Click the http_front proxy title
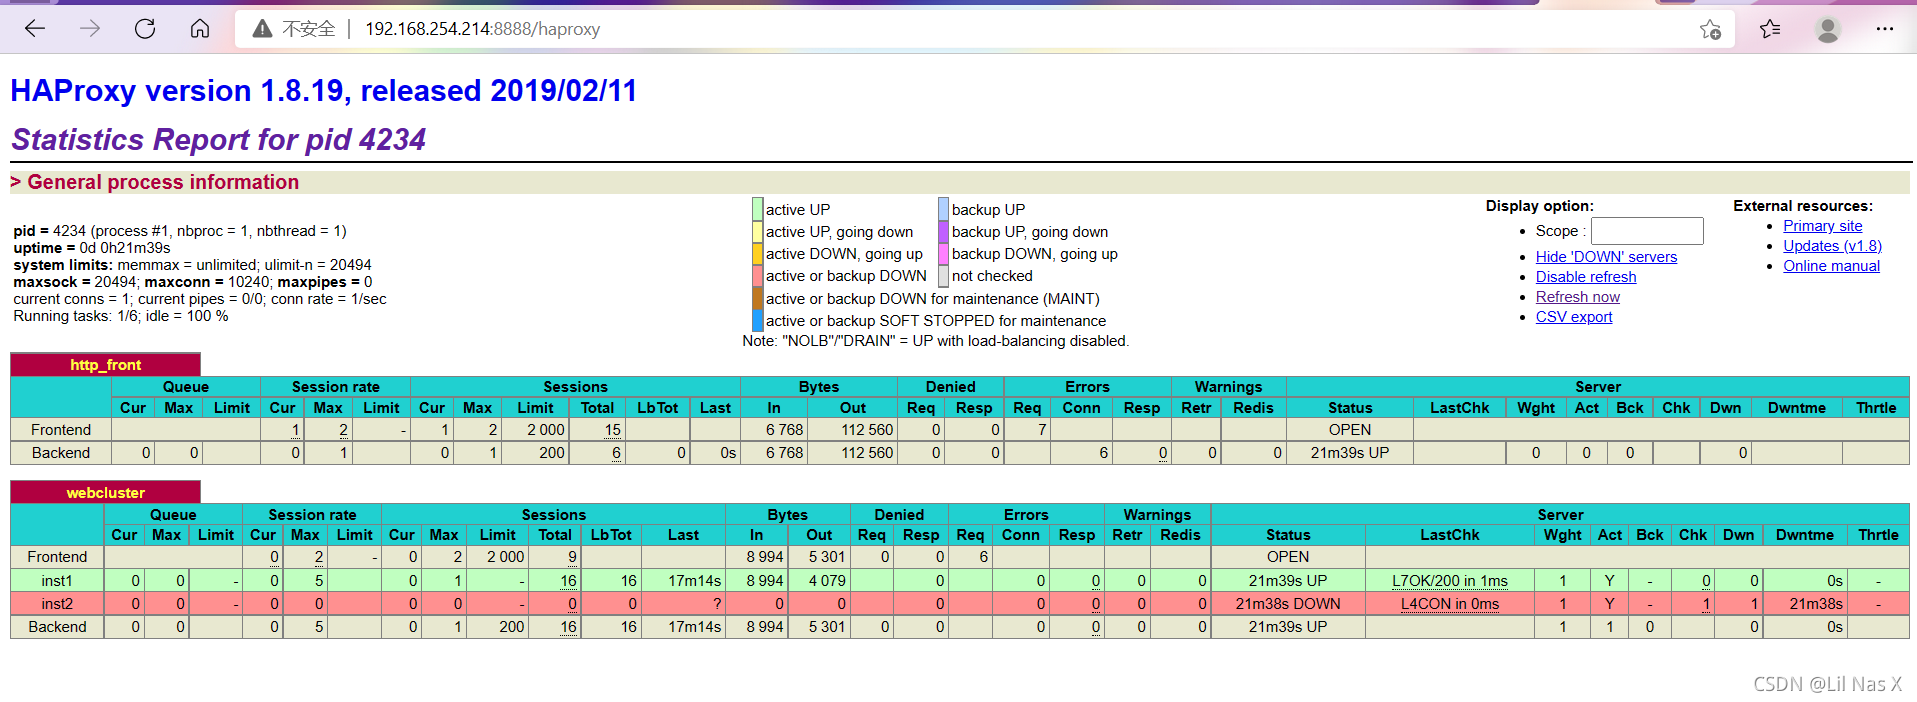 (x=105, y=365)
